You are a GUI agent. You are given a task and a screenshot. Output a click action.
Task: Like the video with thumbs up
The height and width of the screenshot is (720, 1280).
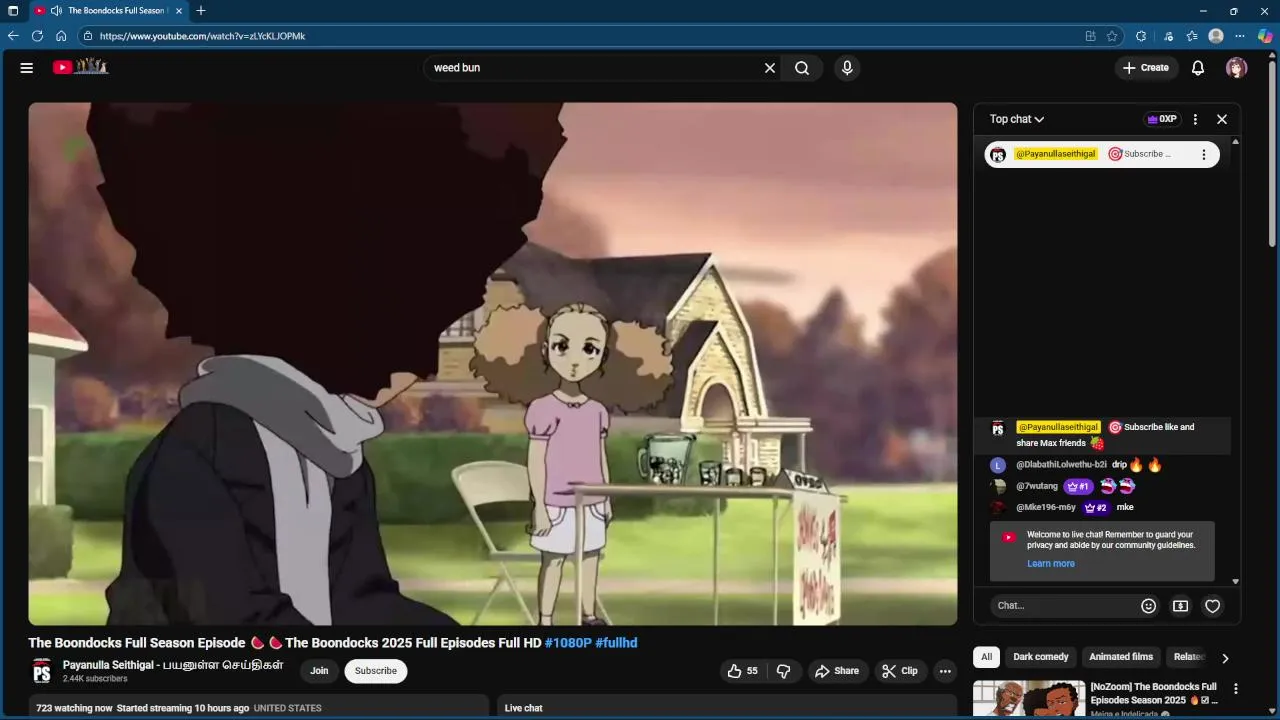744,671
